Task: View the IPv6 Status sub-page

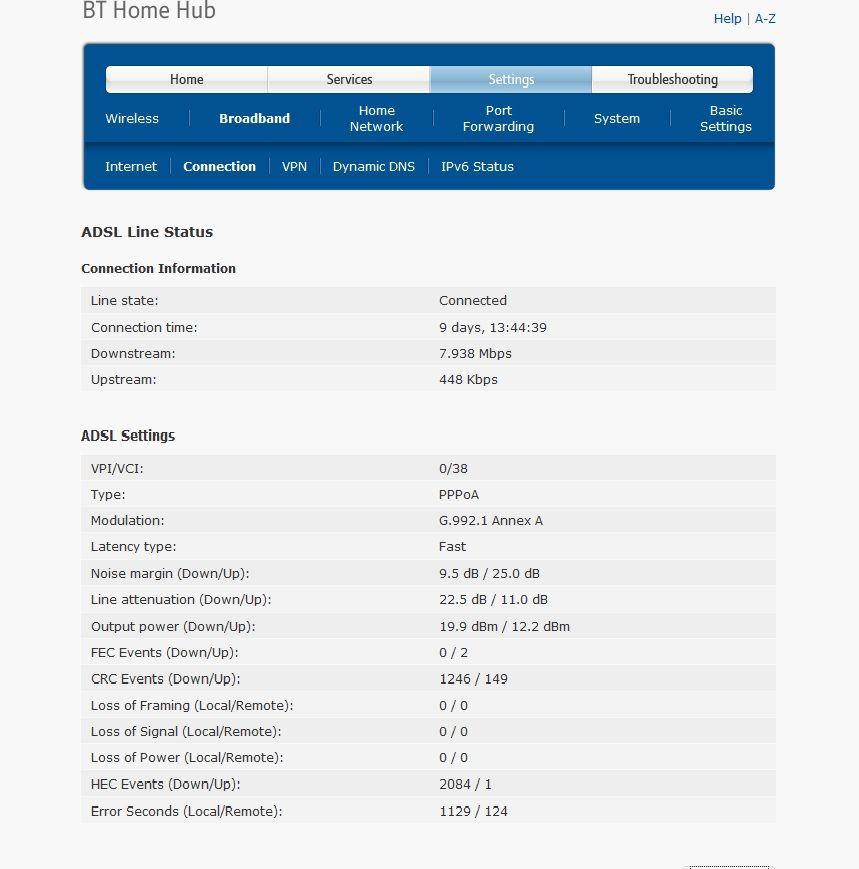Action: click(477, 166)
